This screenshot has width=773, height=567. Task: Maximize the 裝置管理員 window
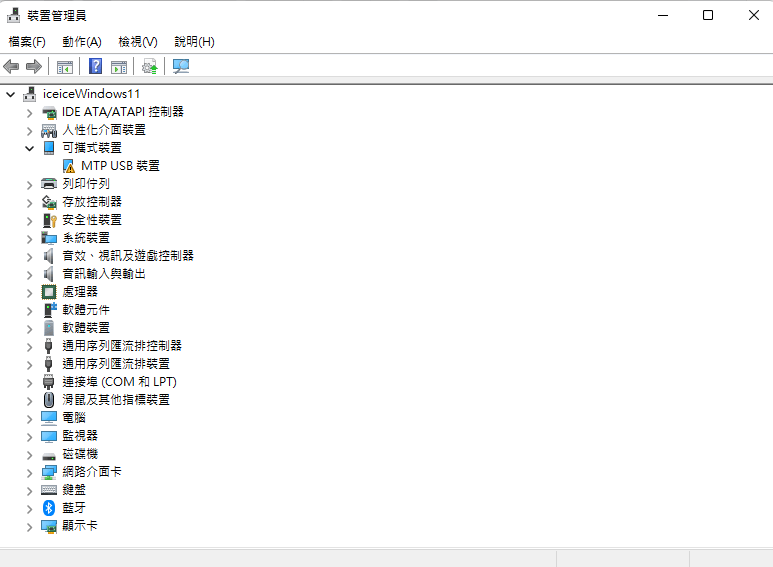tap(708, 15)
